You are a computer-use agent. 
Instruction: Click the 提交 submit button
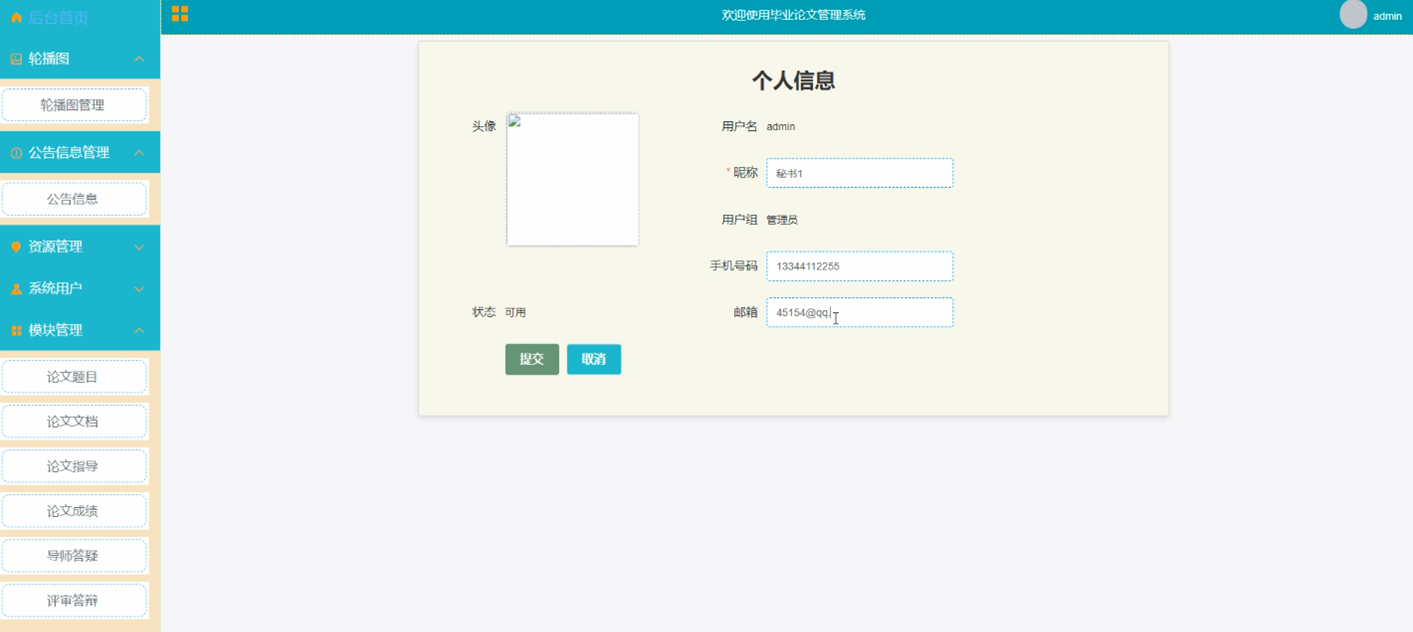[x=532, y=360]
